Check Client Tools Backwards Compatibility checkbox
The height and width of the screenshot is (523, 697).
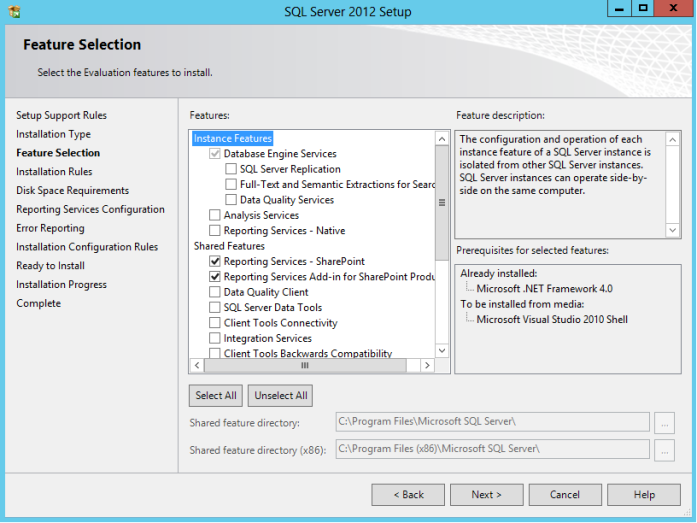click(x=215, y=353)
